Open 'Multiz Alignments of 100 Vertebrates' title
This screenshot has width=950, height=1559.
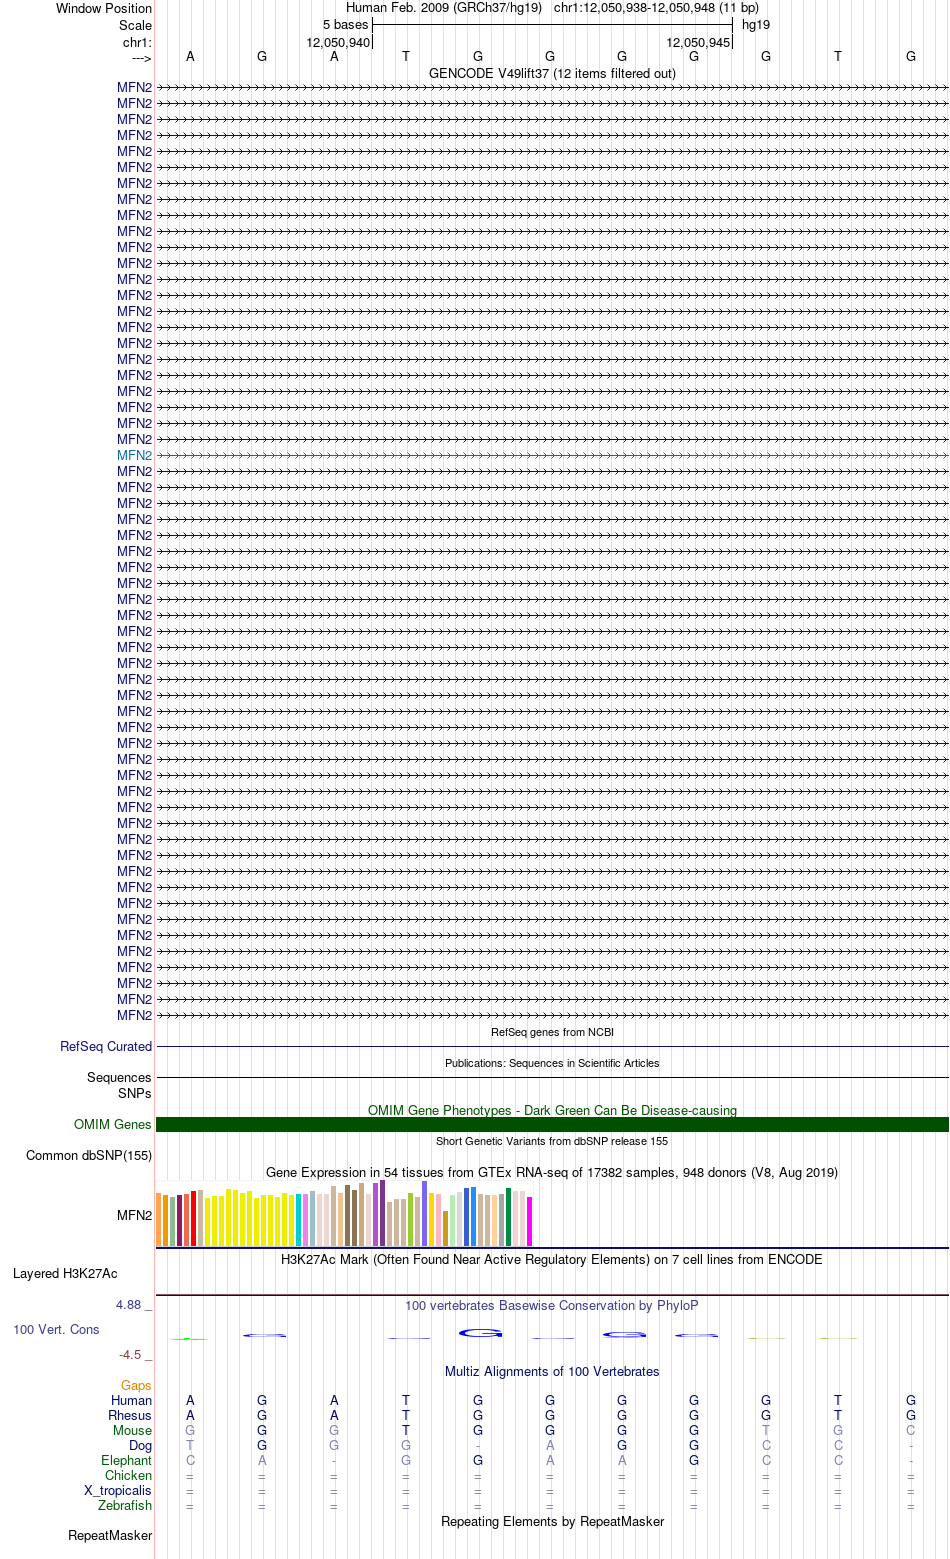coord(552,1371)
